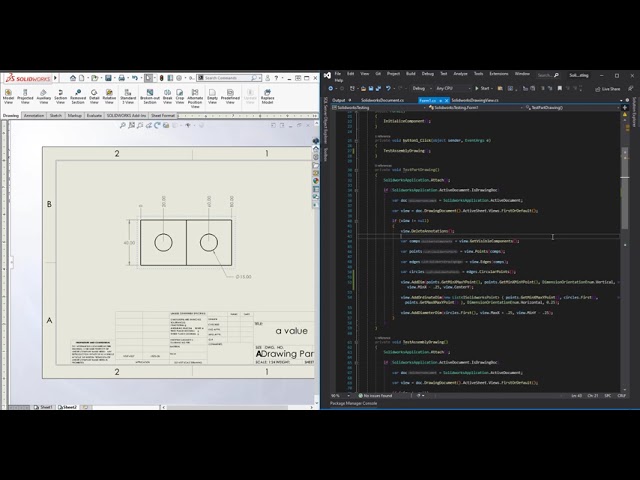The height and width of the screenshot is (480, 640).
Task: Undo the last SolidWorks action
Action: (x=135, y=78)
